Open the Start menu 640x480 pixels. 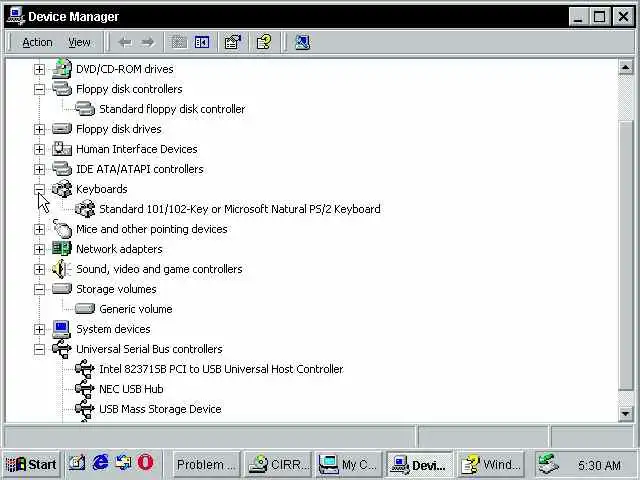[31, 464]
